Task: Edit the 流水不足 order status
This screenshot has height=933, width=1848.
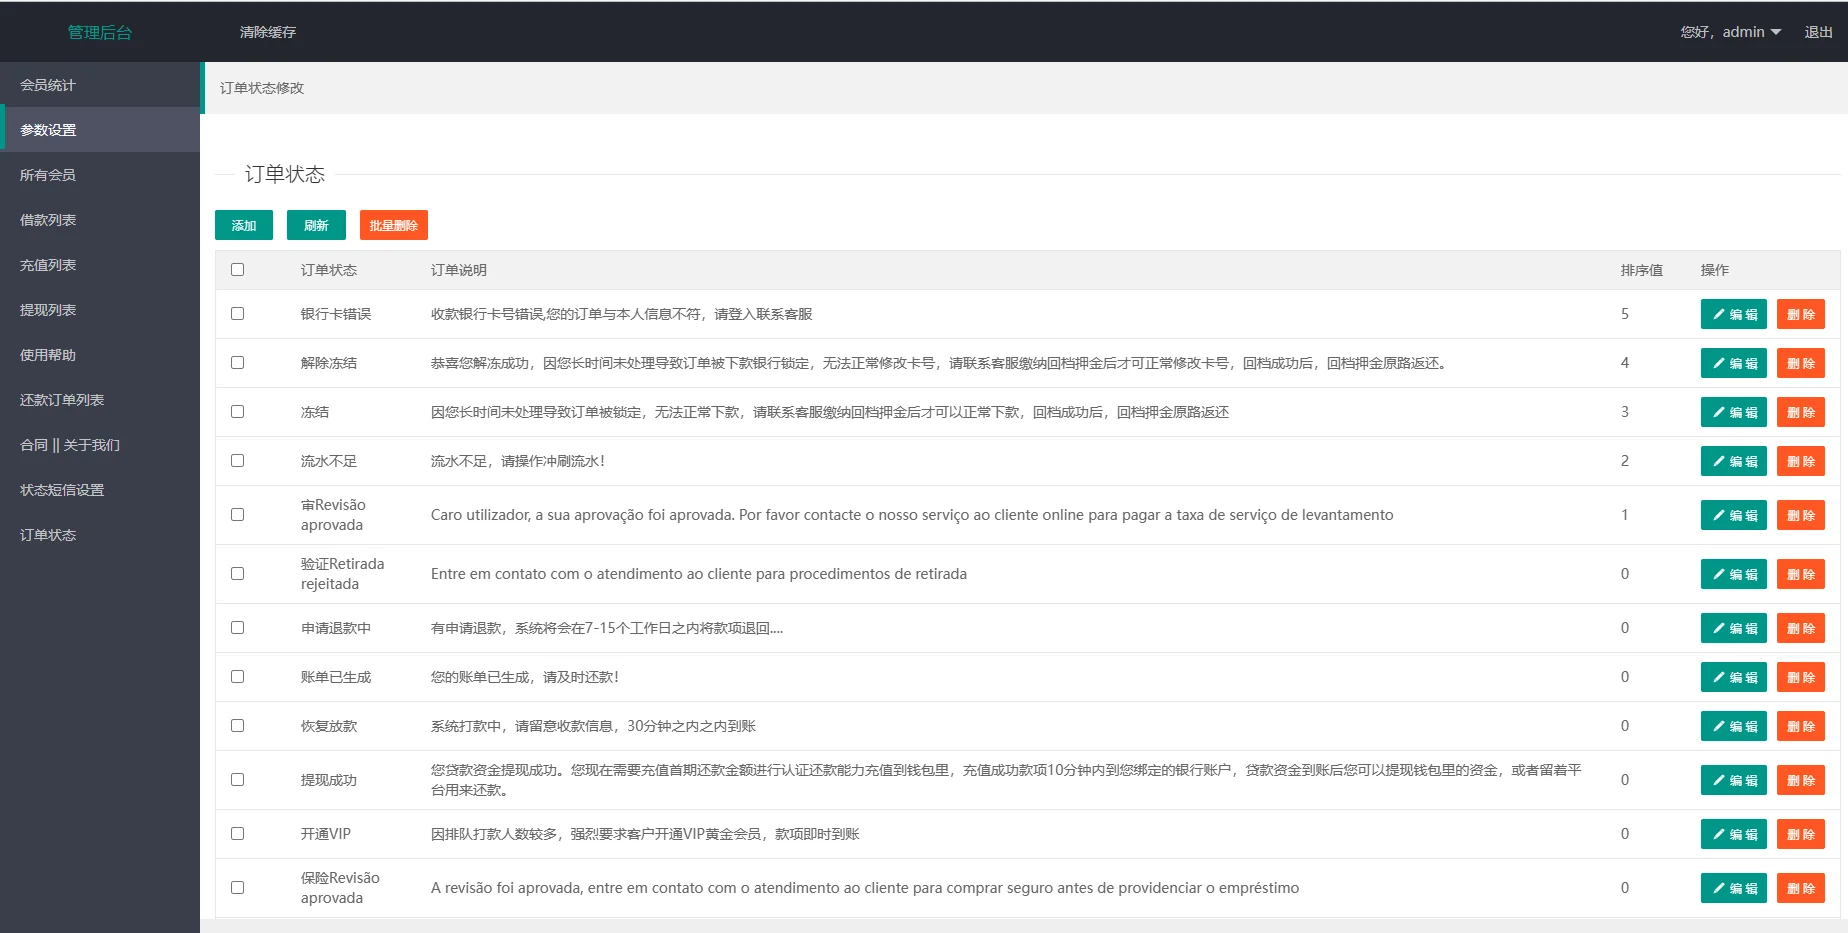Action: (1733, 461)
